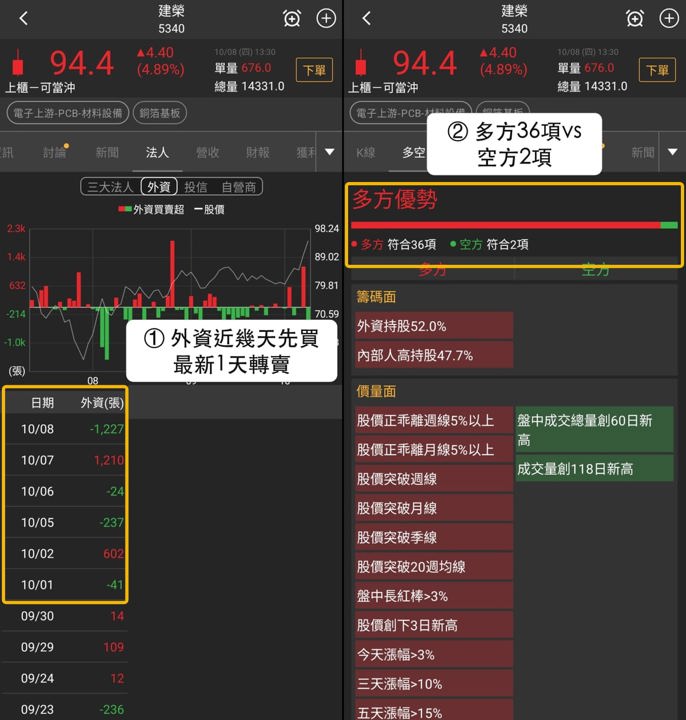Open 今天漲幅>3% indicator
Viewport: 686px width, 720px height.
[433, 654]
